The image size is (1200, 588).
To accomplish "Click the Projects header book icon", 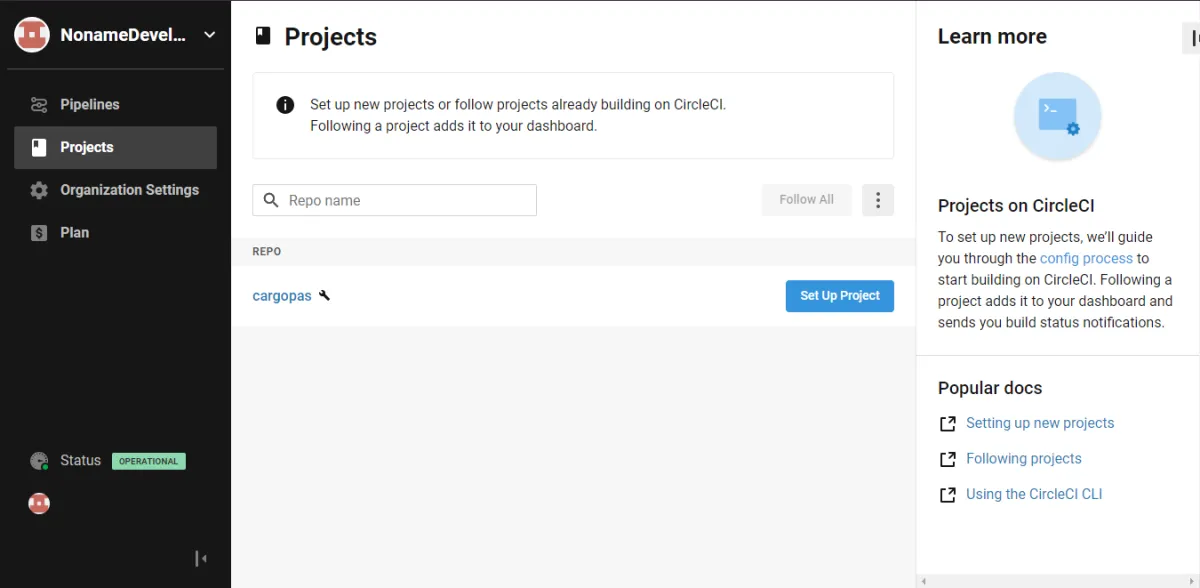I will pyautogui.click(x=263, y=37).
